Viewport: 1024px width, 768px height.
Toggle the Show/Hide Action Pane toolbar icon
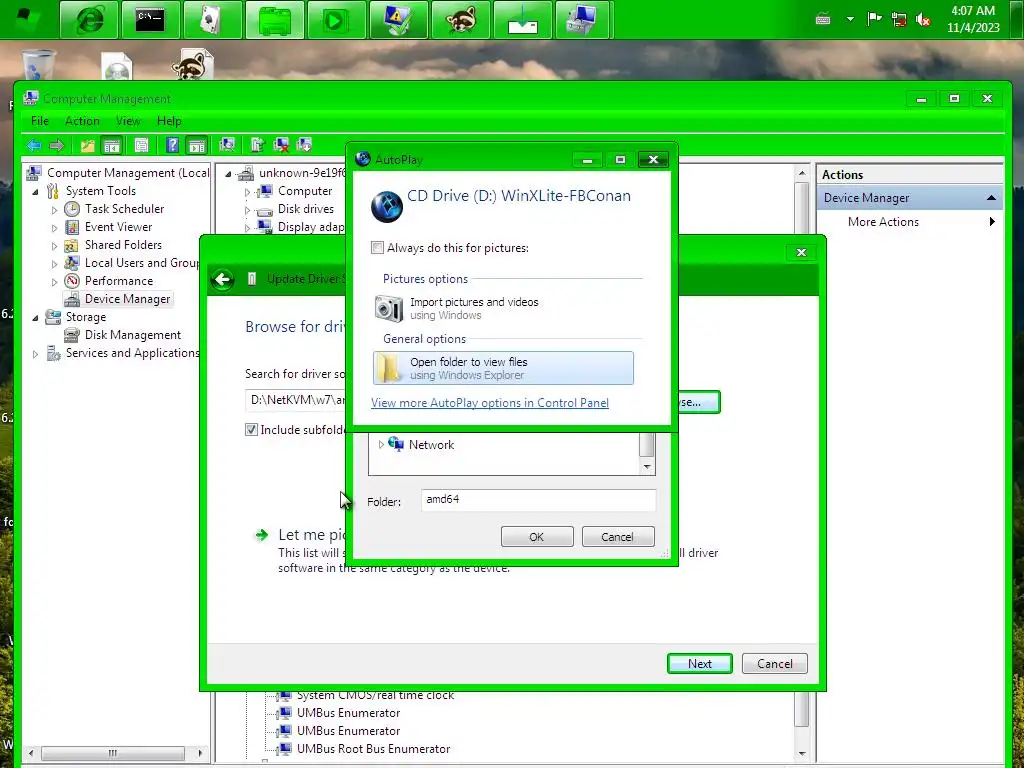click(197, 145)
